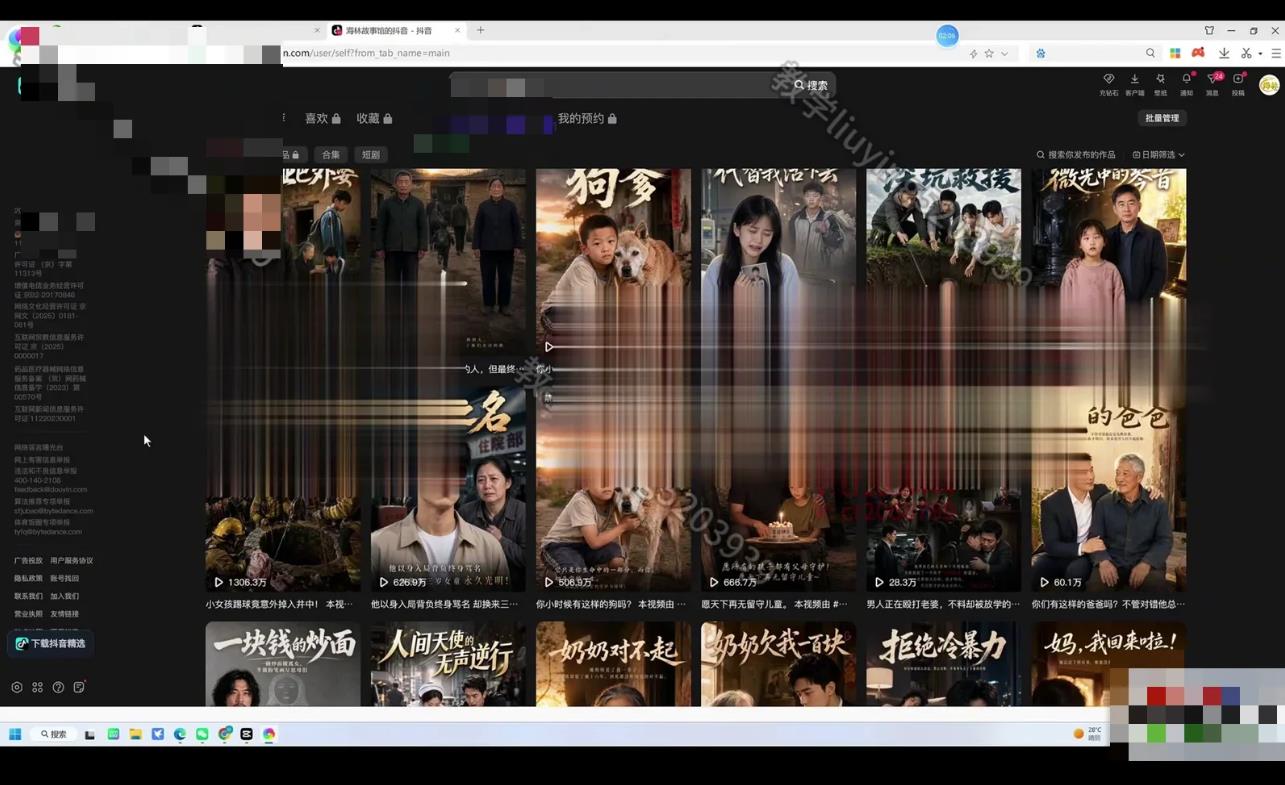The width and height of the screenshot is (1285, 785).
Task: Open the video with 626.9万 plays
Action: (x=448, y=490)
